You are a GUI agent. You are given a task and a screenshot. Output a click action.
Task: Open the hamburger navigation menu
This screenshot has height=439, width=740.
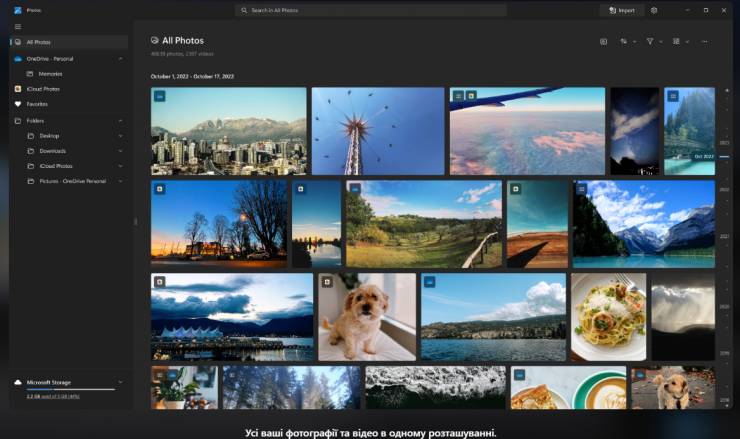coord(17,26)
